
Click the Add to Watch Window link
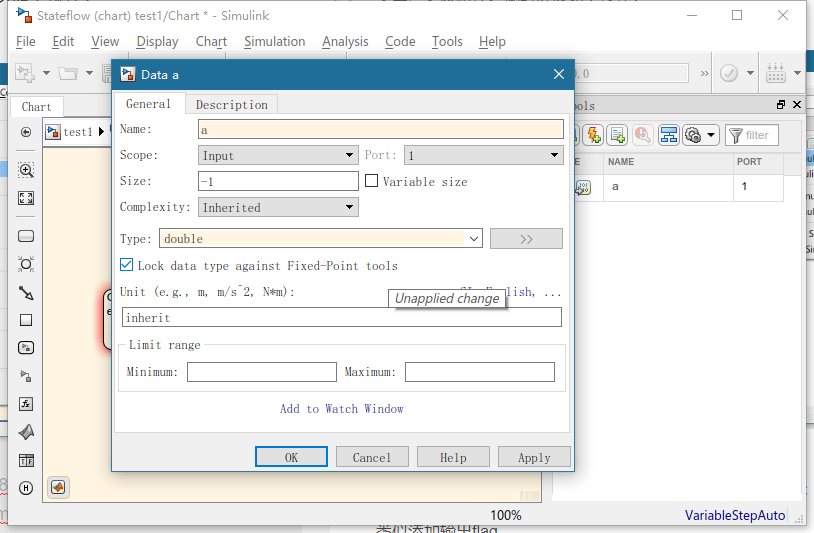342,408
